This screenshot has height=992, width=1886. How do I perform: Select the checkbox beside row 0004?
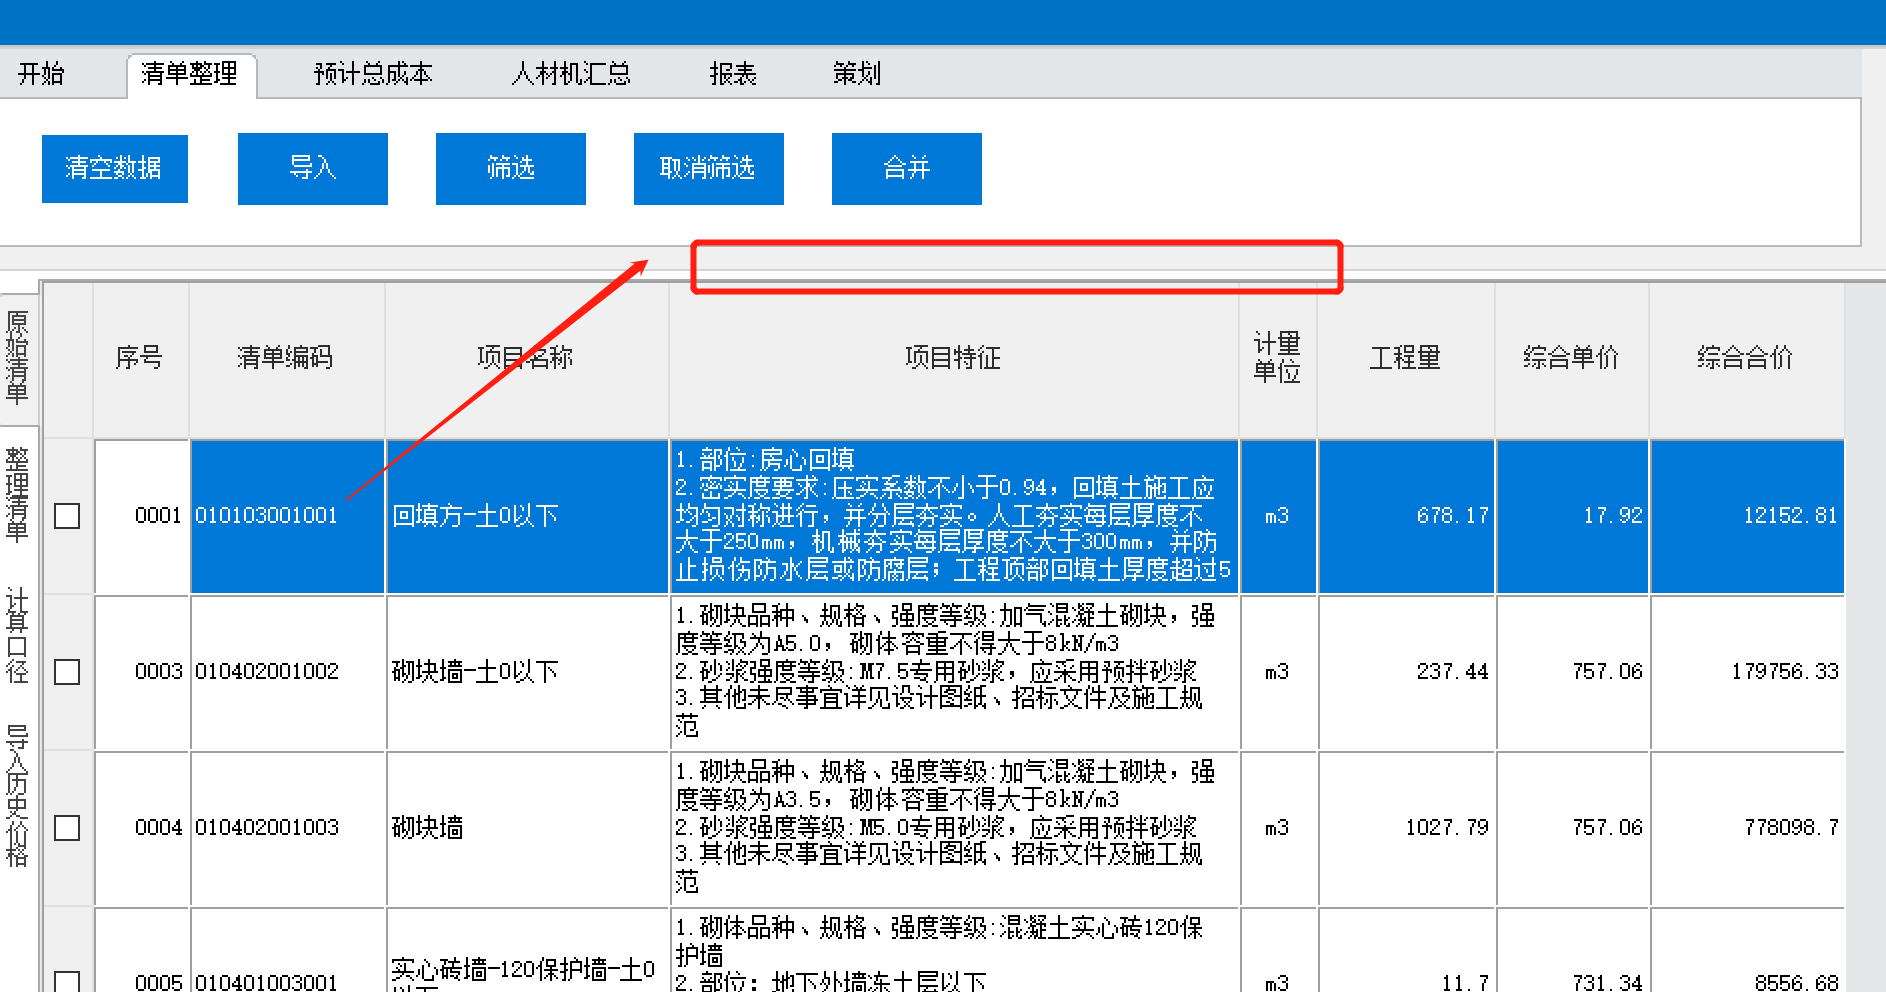click(67, 828)
